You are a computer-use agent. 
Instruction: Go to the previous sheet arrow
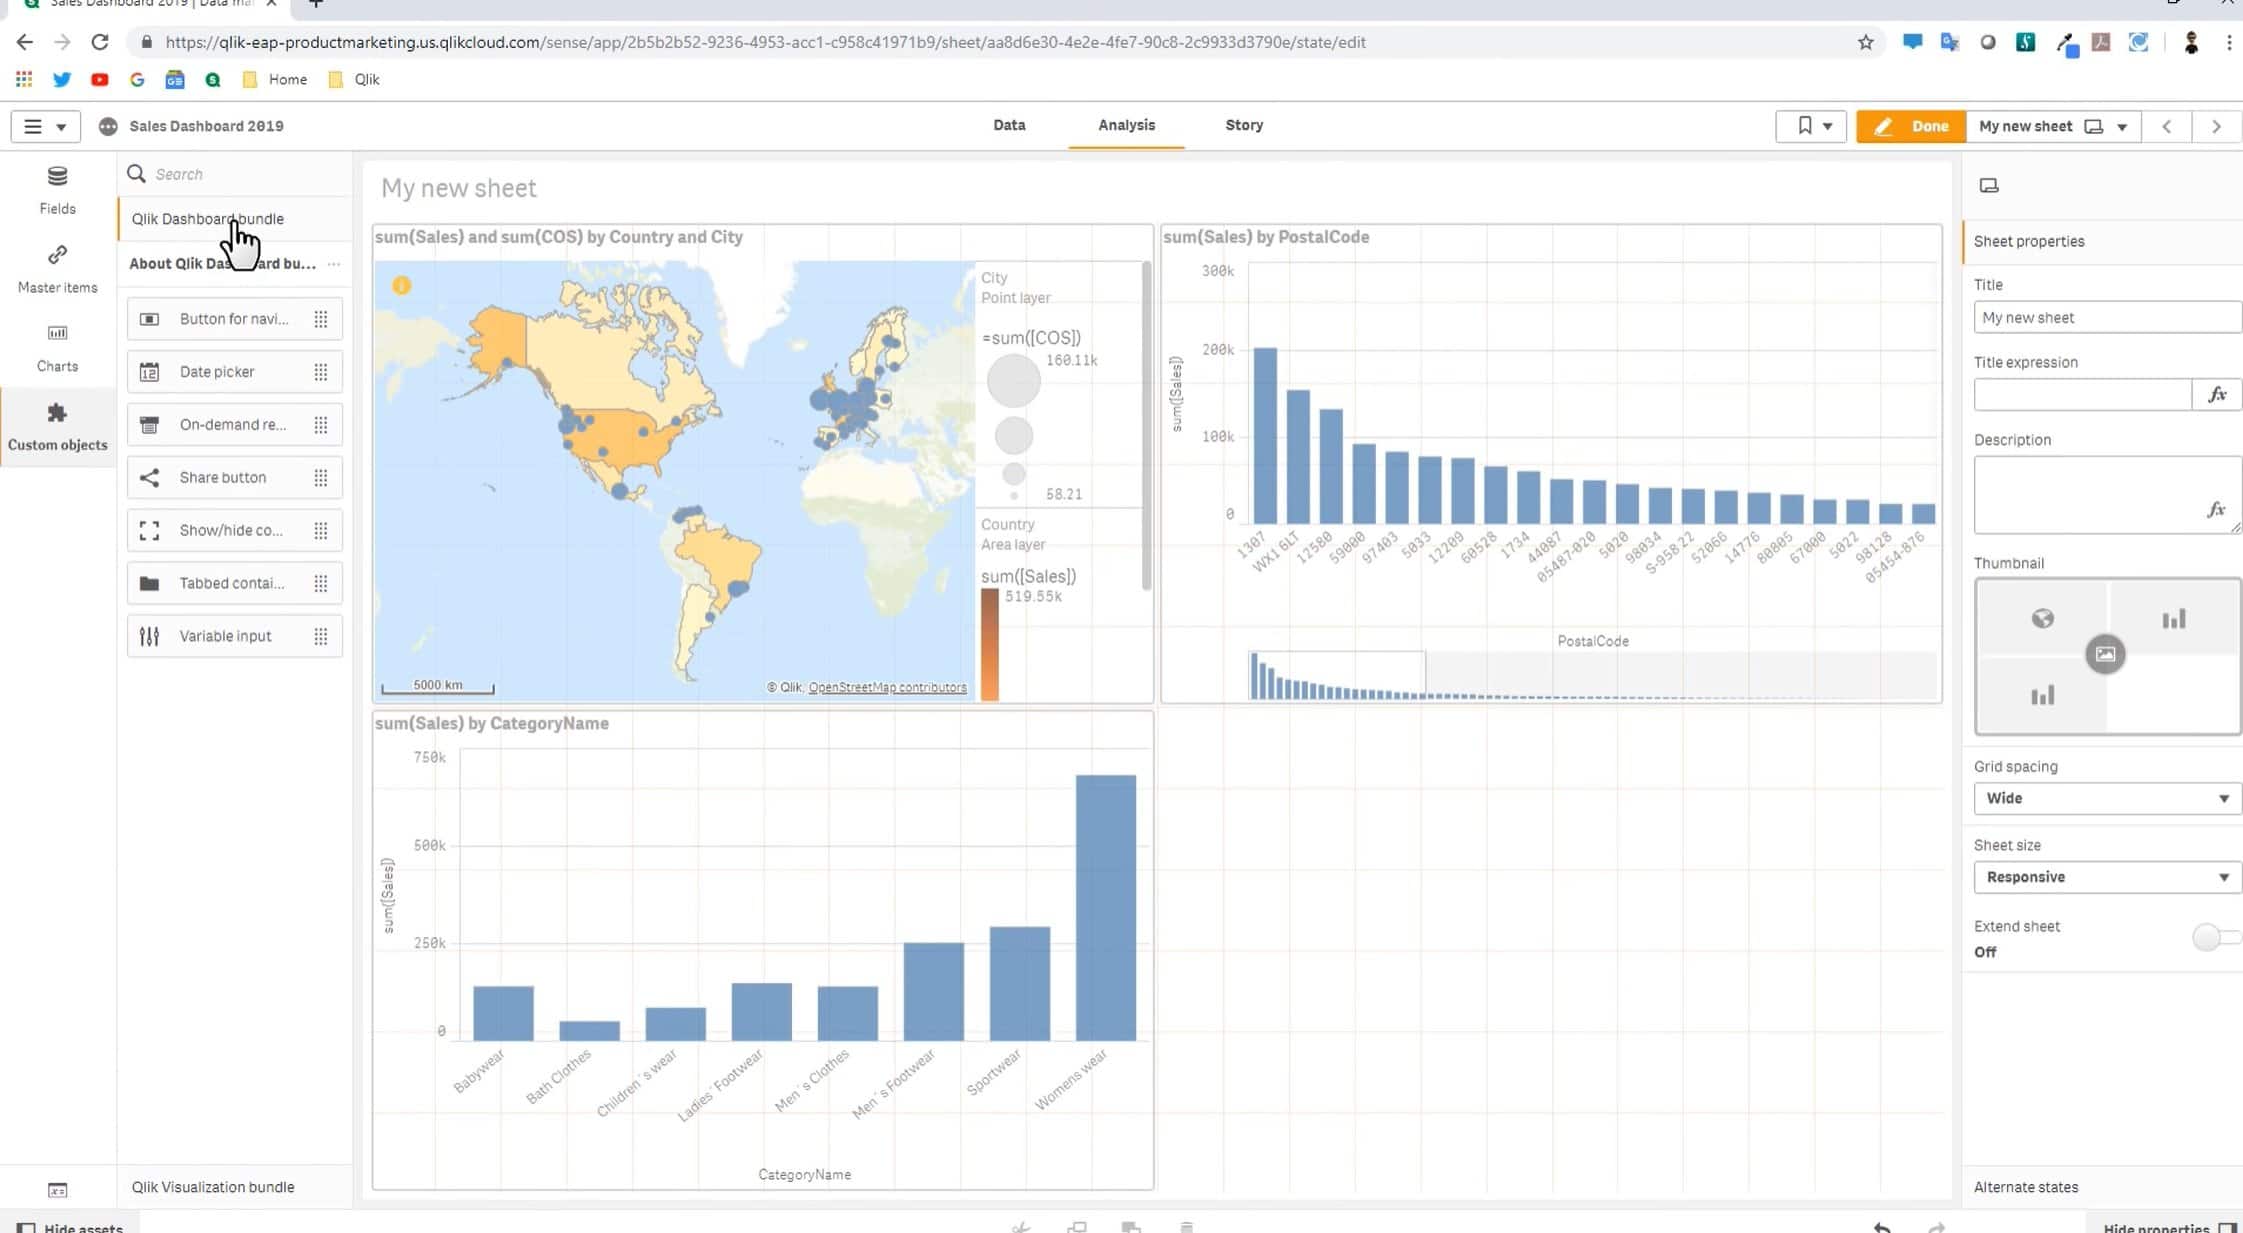point(2167,126)
